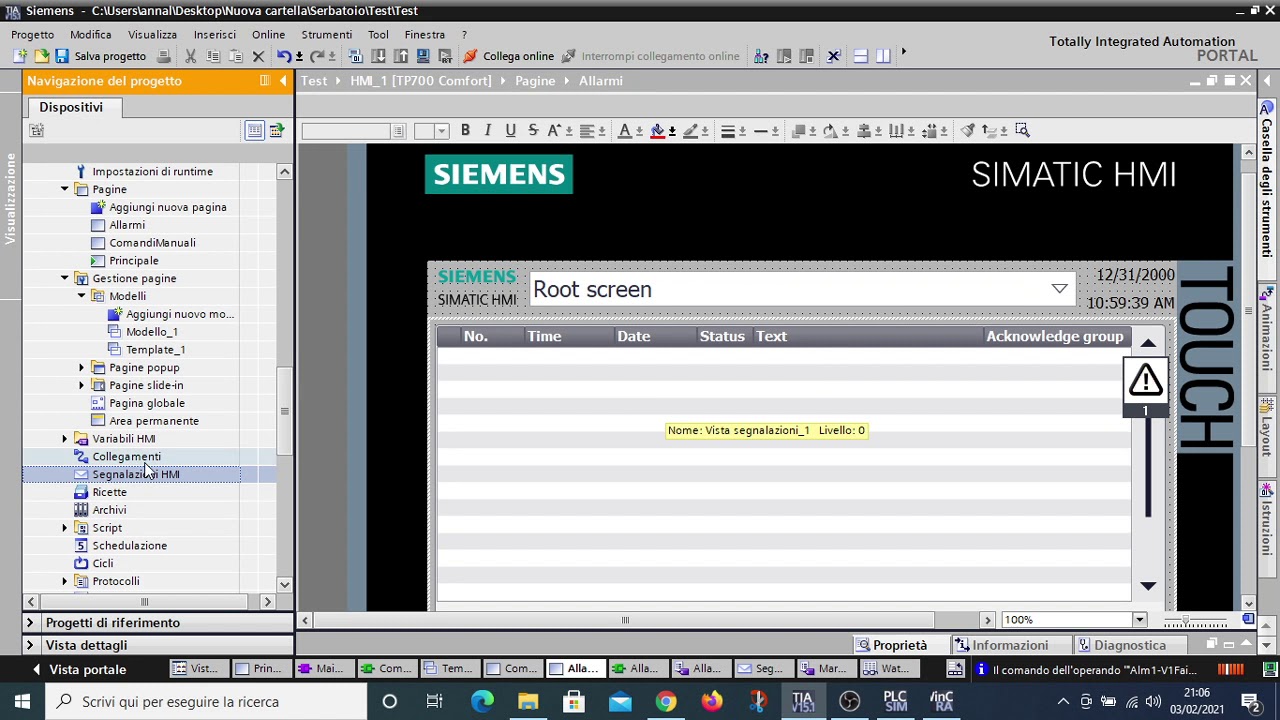
Task: Click alarm view scroll up arrow
Action: click(1148, 343)
